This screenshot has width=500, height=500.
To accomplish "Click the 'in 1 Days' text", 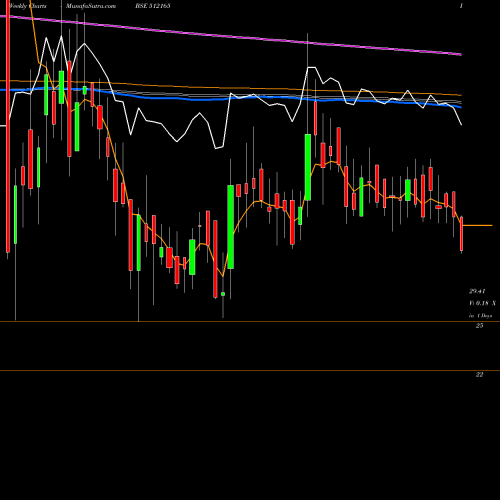I will point(480,315).
